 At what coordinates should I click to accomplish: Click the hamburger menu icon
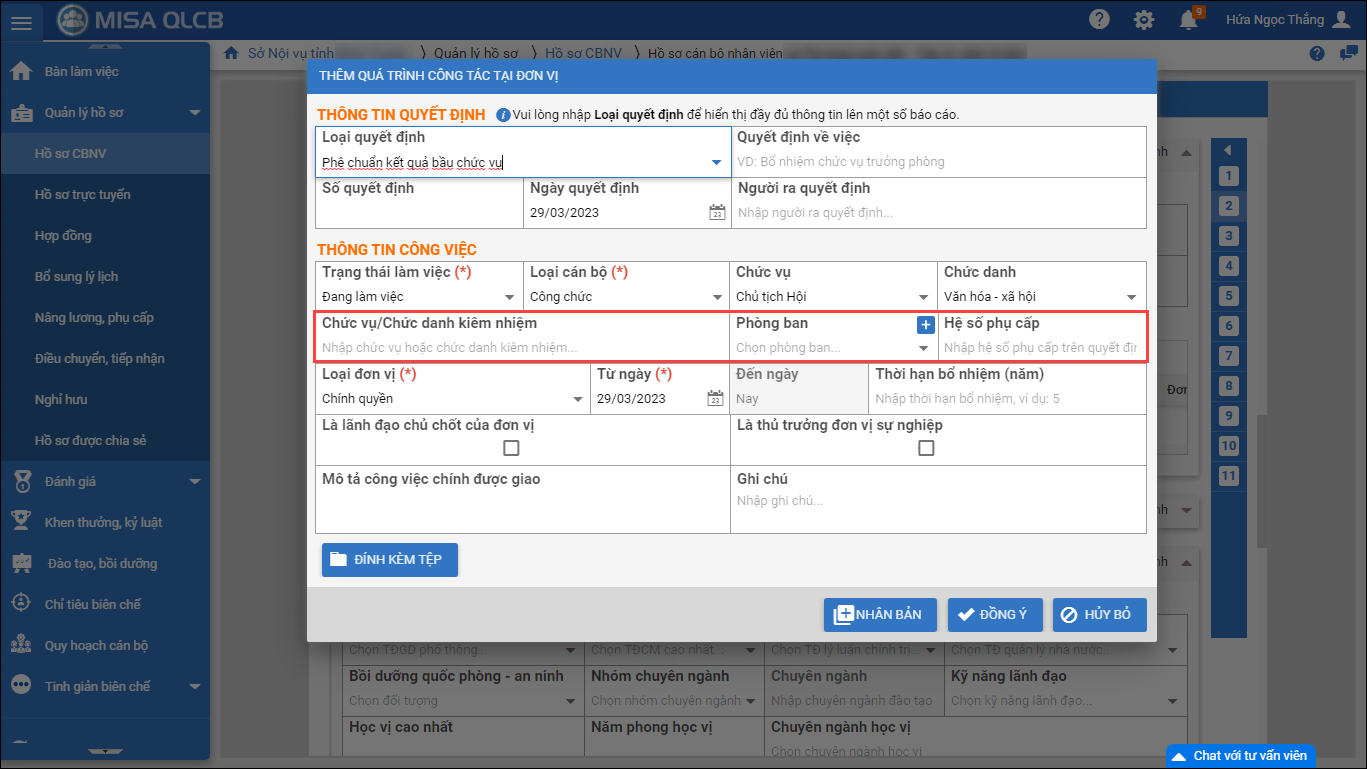click(21, 21)
